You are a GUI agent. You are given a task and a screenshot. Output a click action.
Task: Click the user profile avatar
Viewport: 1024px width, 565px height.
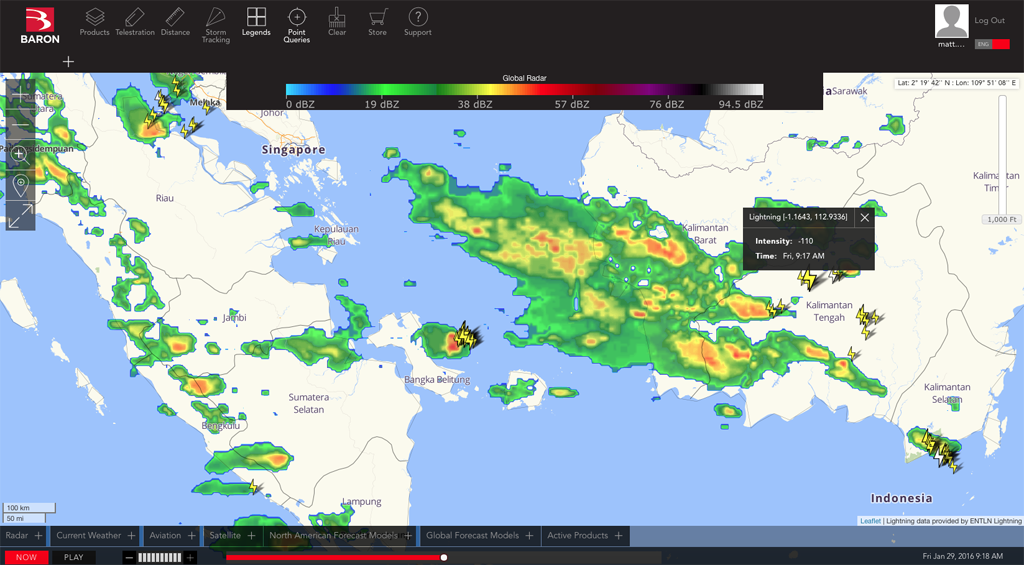952,22
